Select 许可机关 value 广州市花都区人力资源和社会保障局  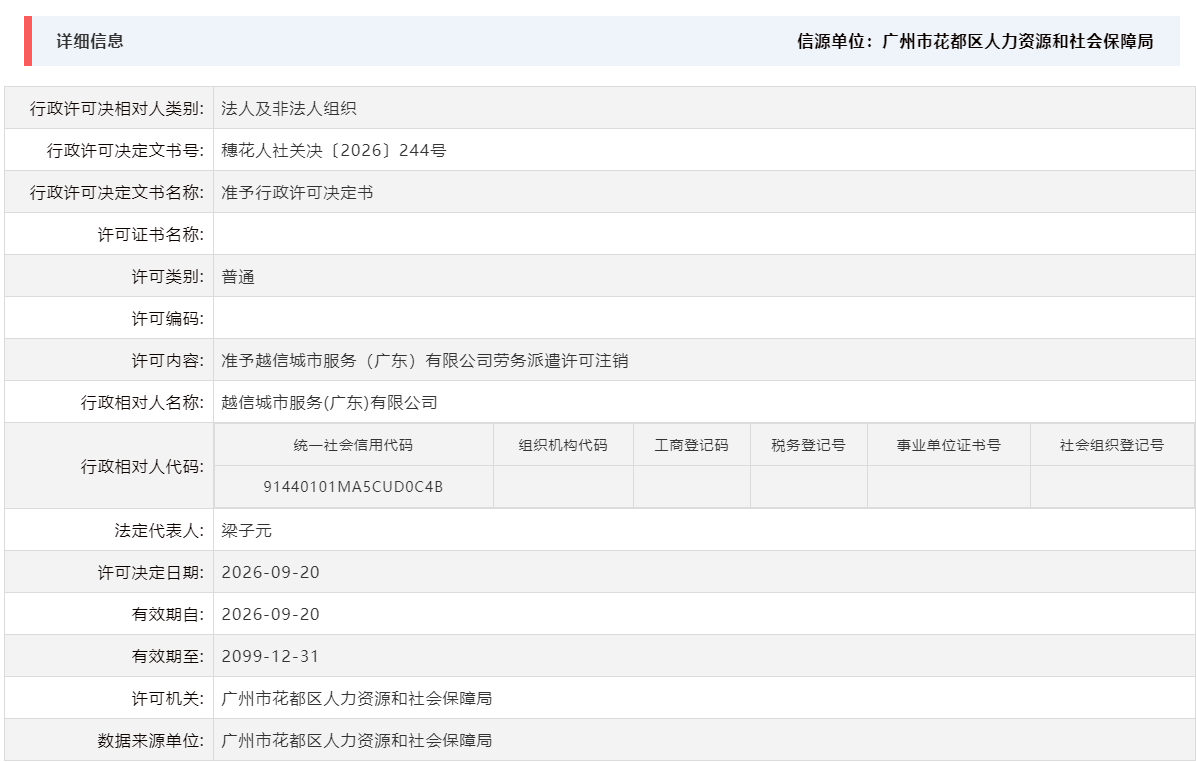tap(356, 698)
